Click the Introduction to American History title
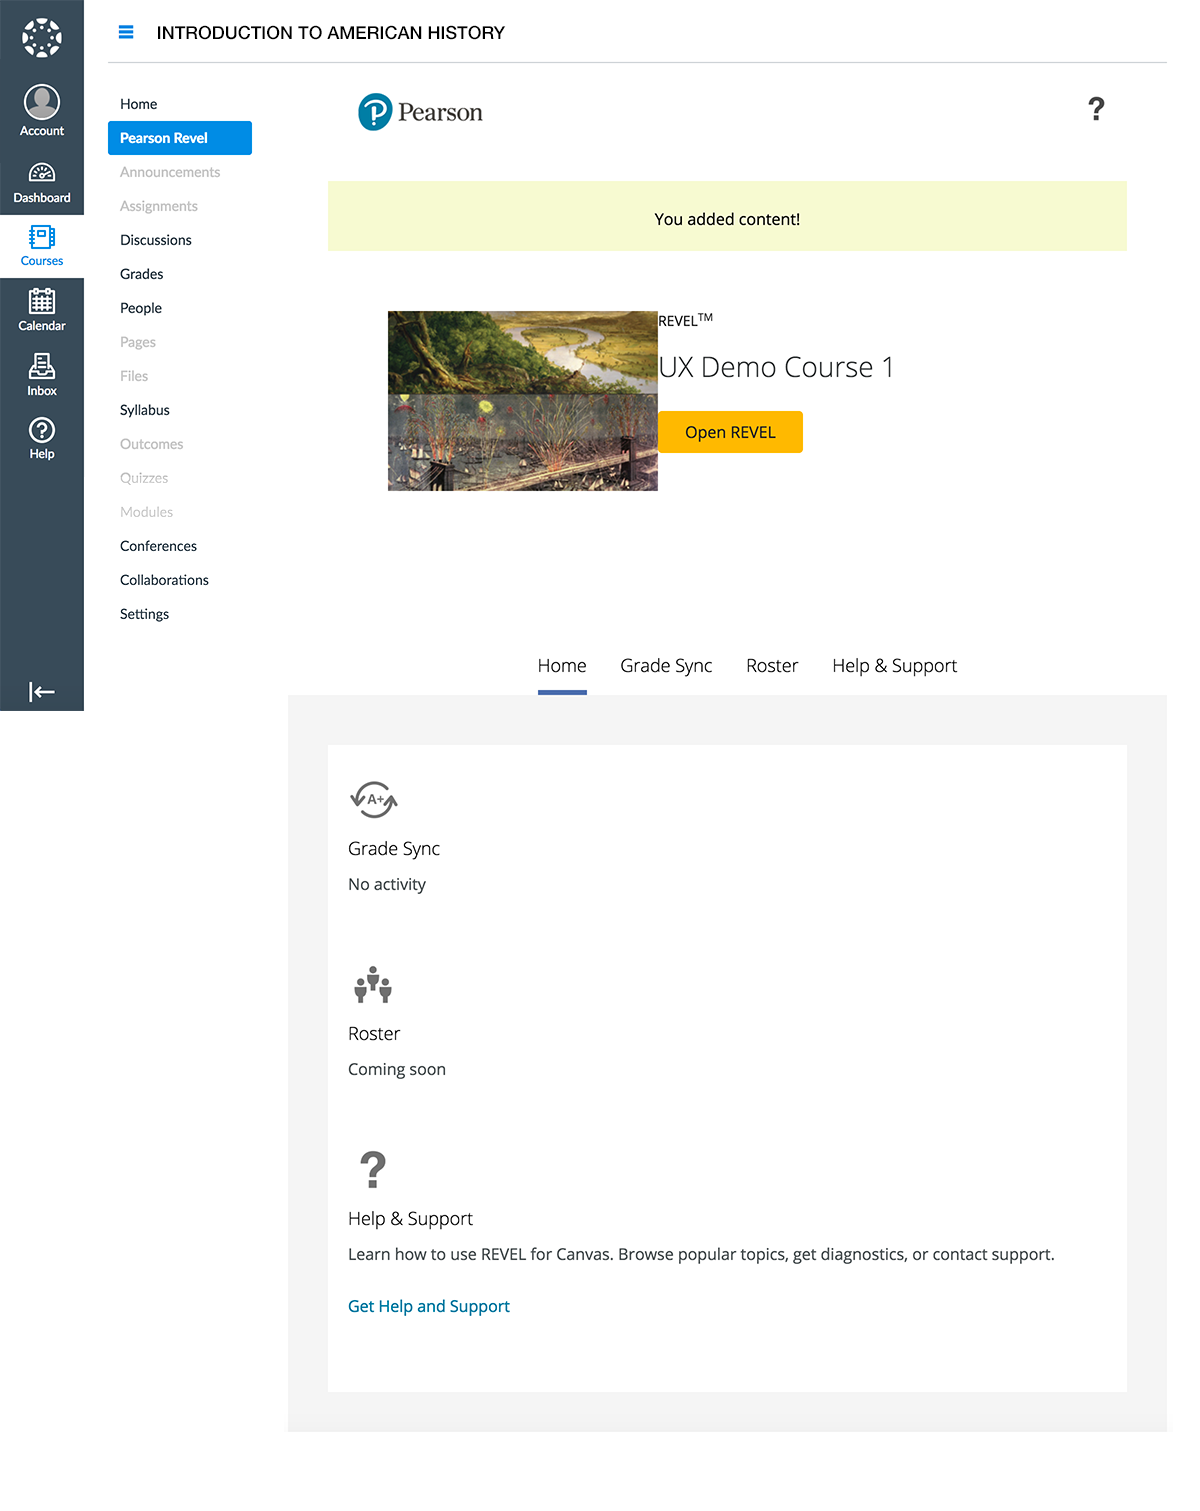Screen dimensions: 1200x1511 [331, 33]
